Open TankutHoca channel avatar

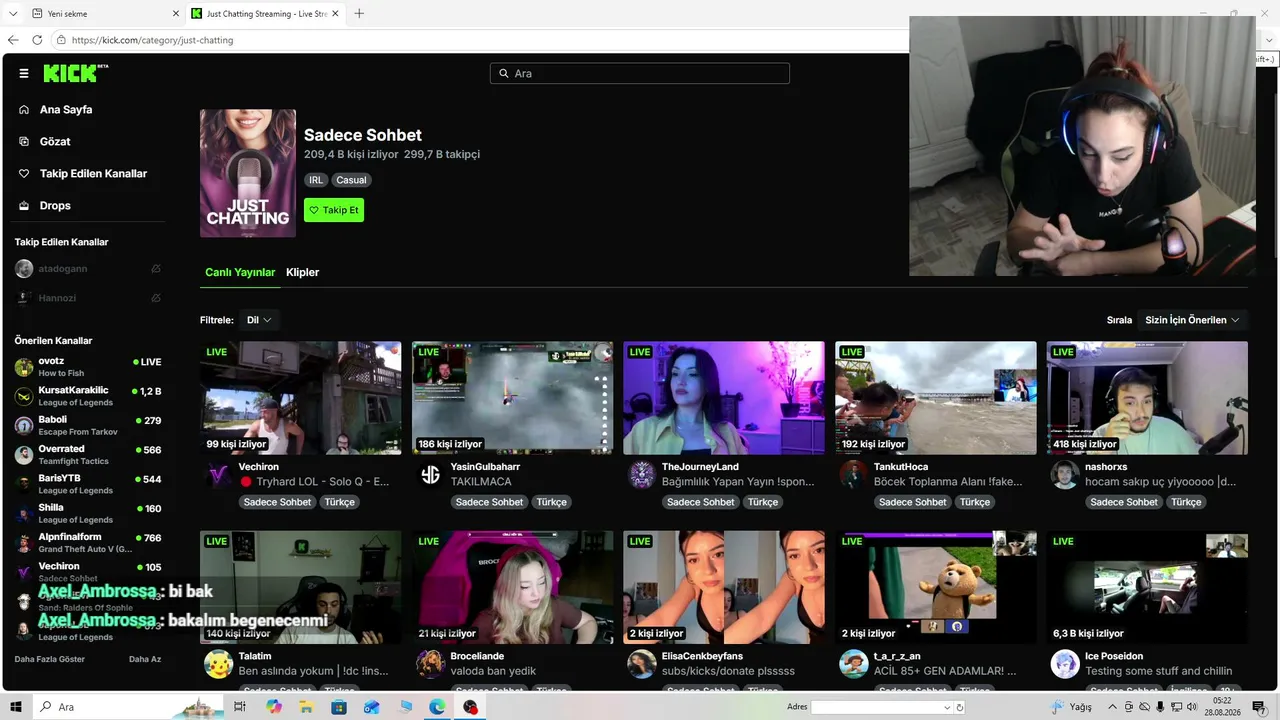[x=853, y=474]
